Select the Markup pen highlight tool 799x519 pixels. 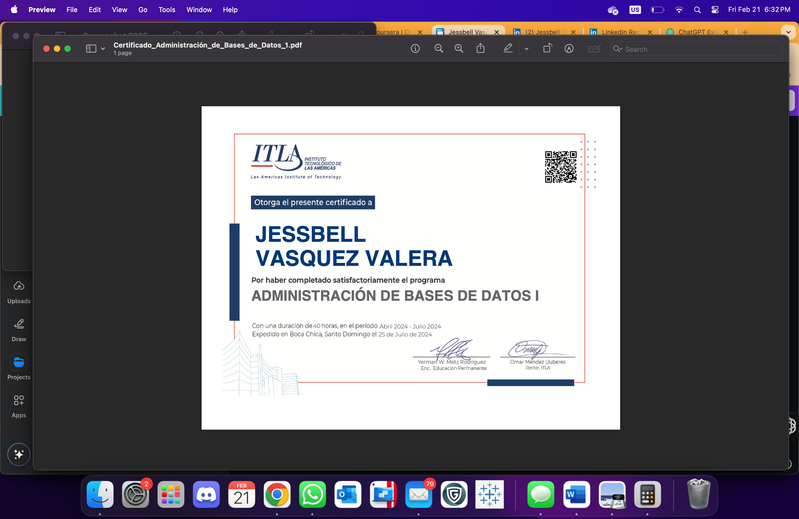[508, 48]
